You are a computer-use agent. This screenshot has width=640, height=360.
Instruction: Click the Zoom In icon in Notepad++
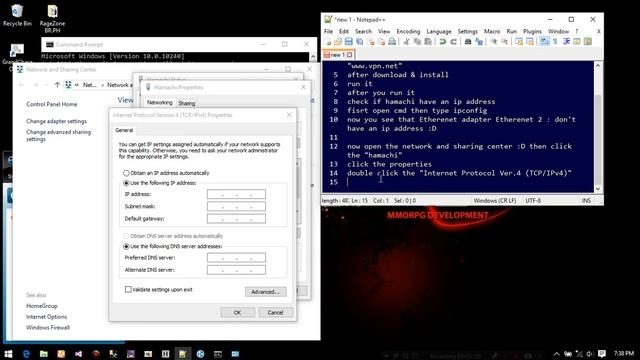(x=494, y=41)
